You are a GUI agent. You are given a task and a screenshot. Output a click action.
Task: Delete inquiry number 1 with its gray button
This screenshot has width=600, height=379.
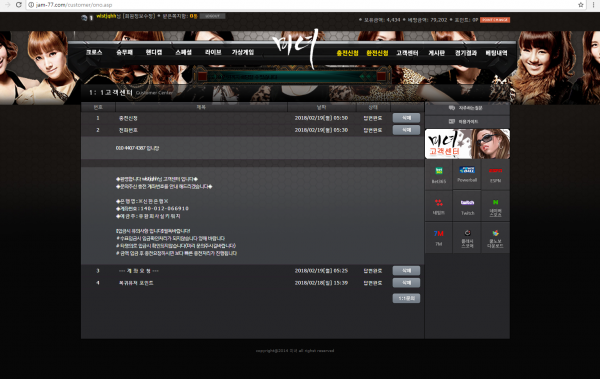(x=406, y=118)
